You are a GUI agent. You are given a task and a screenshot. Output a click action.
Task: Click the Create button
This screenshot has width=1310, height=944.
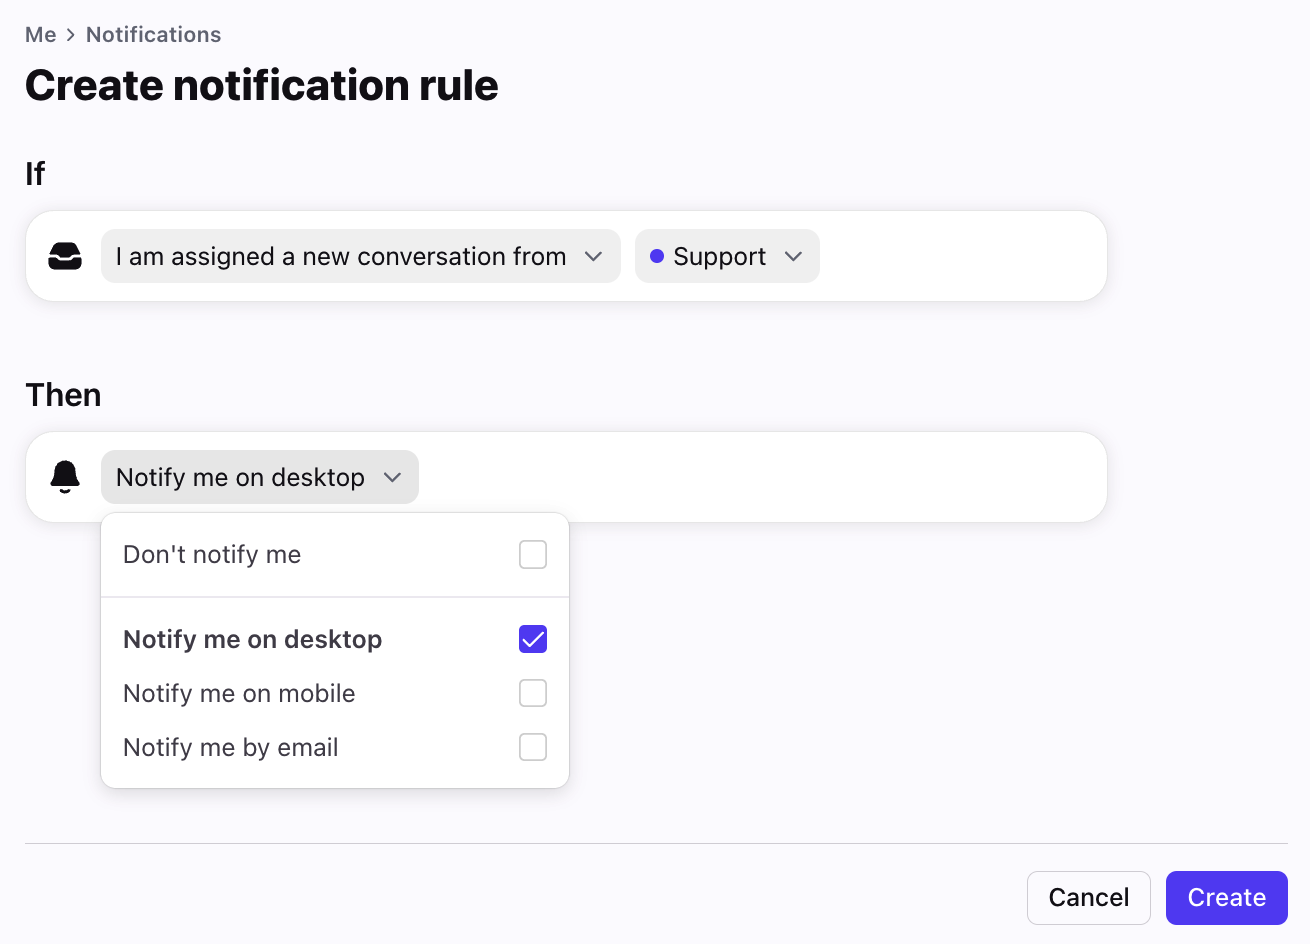pyautogui.click(x=1226, y=897)
